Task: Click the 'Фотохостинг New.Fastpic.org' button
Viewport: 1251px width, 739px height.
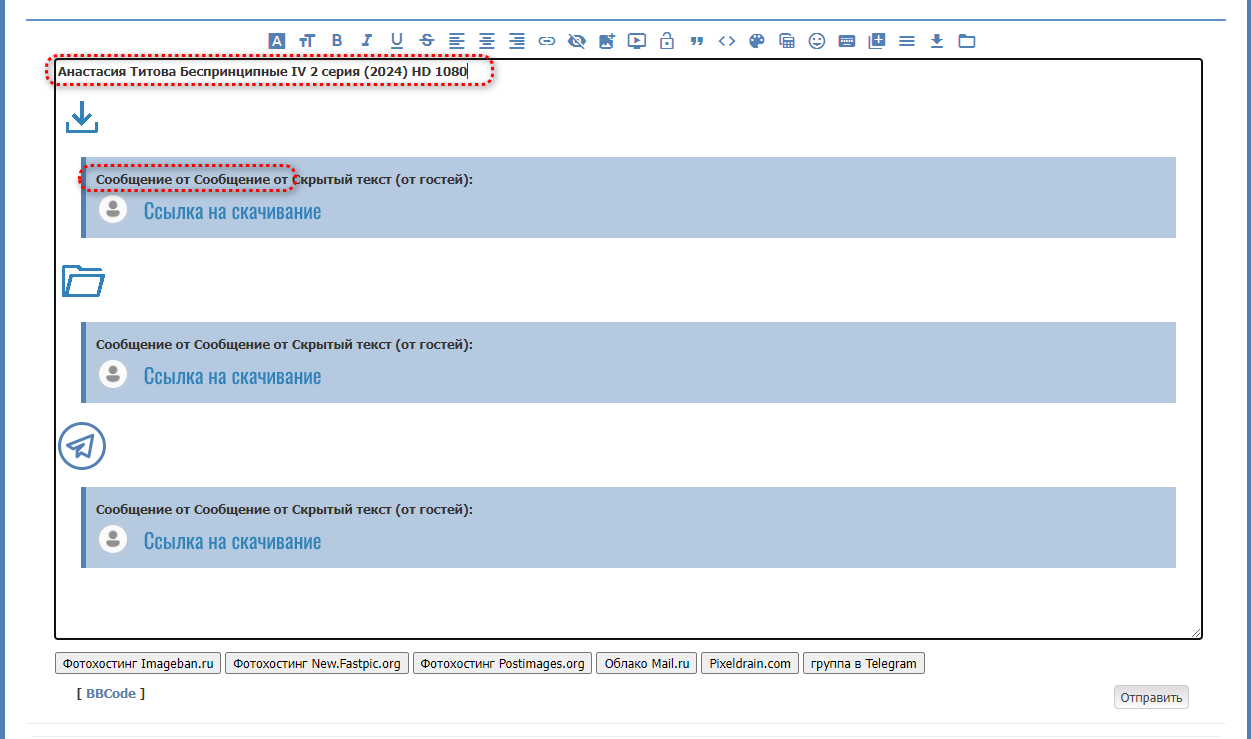Action: click(317, 663)
